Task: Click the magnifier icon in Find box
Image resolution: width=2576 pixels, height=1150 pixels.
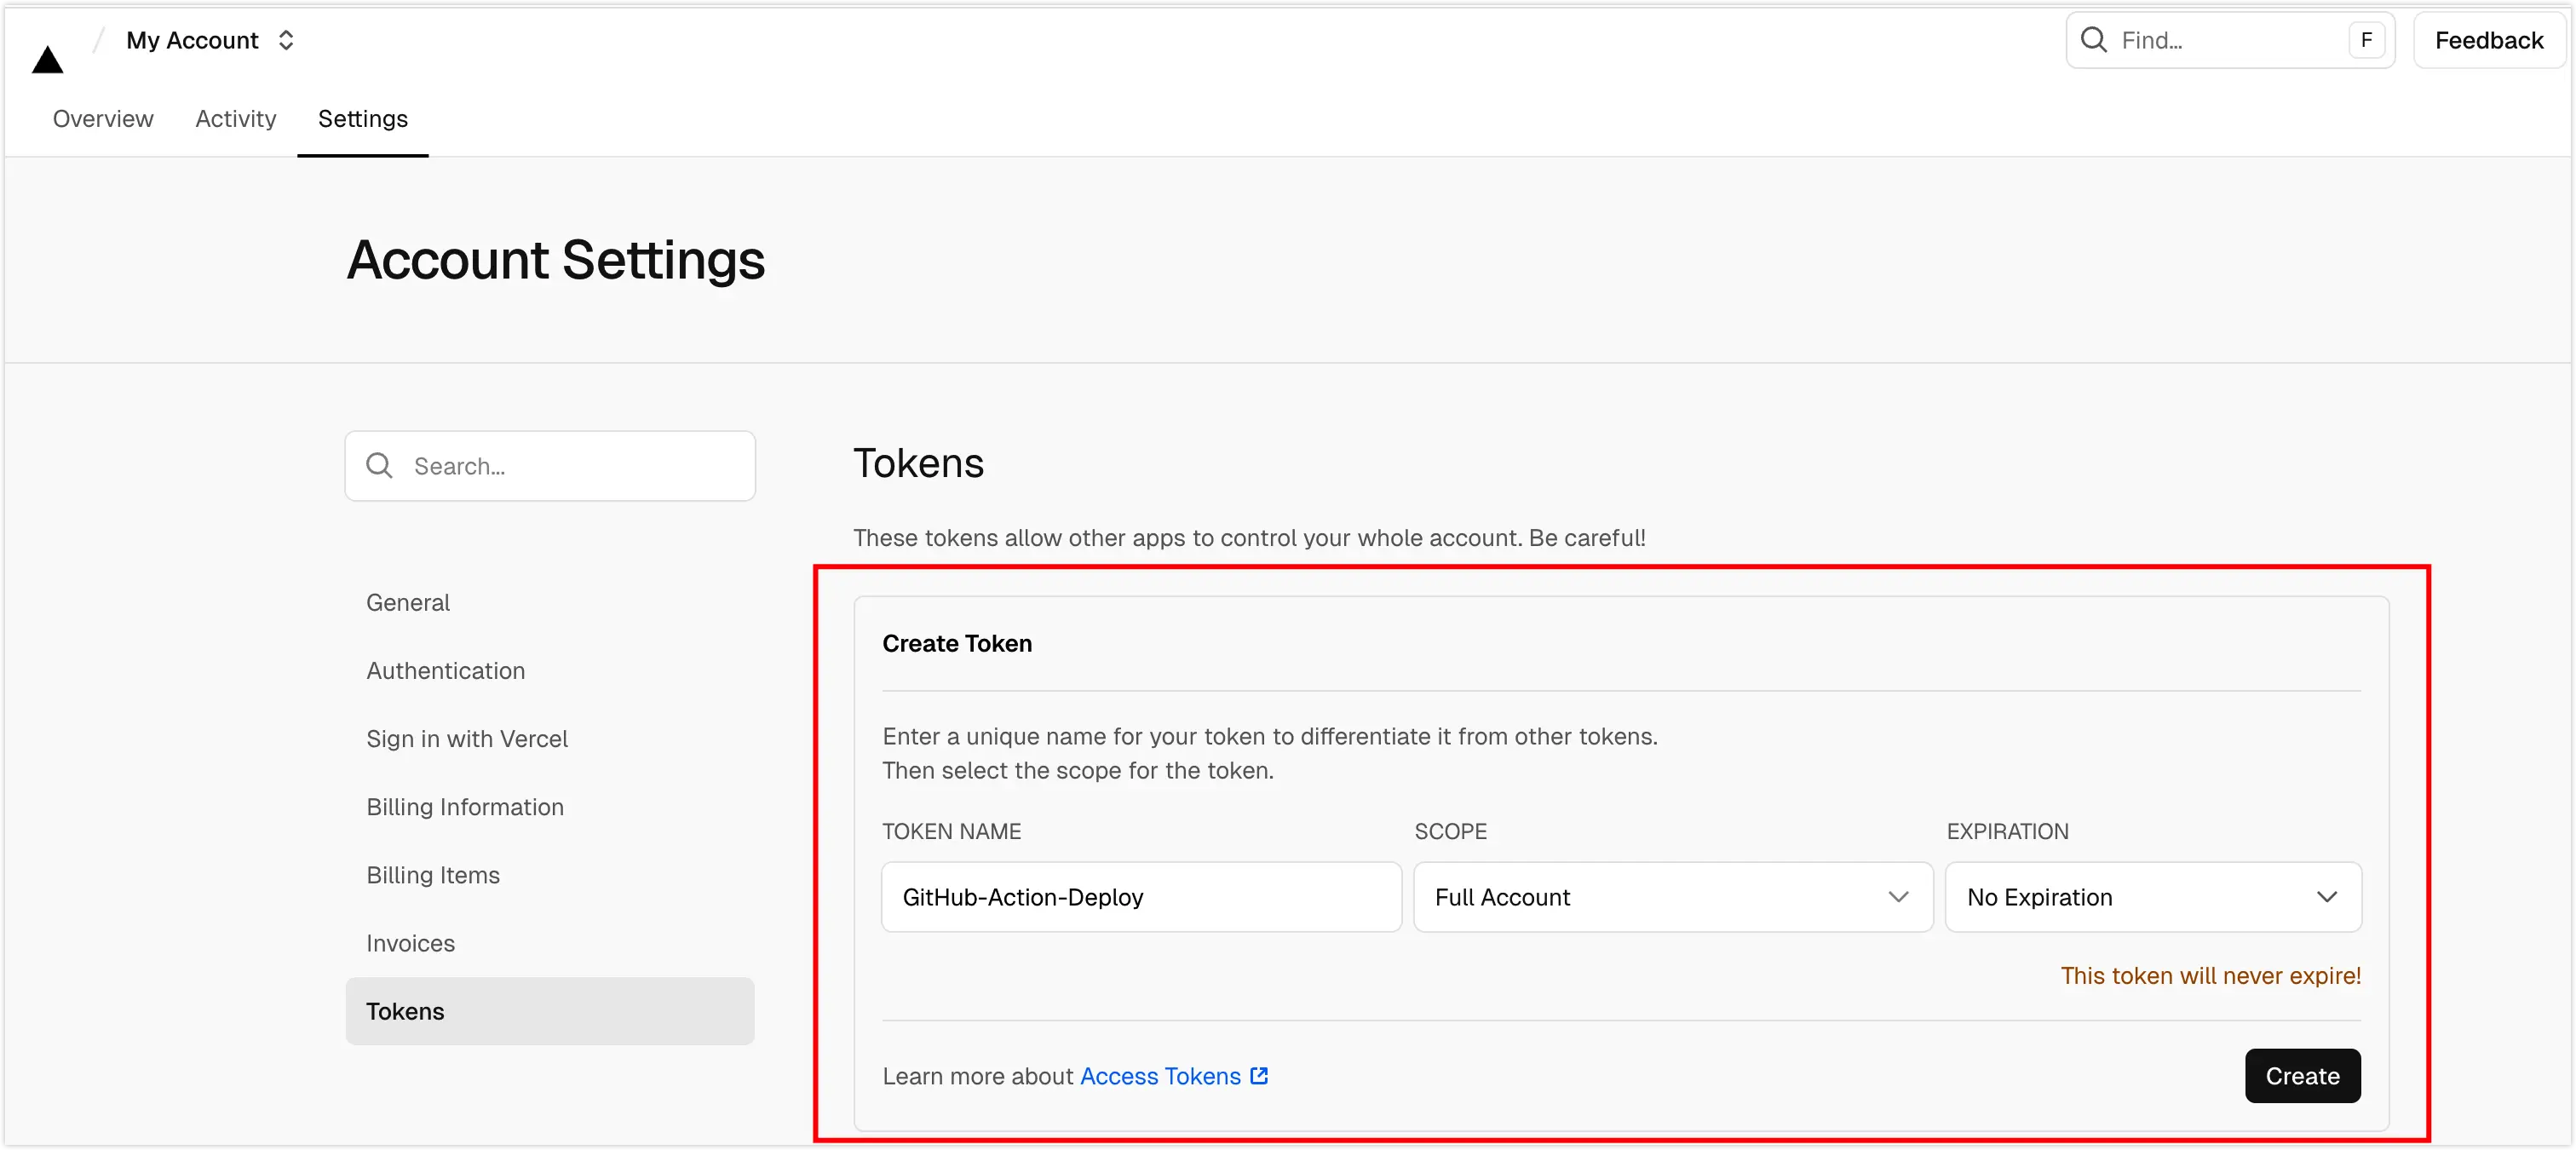Action: coord(2092,40)
